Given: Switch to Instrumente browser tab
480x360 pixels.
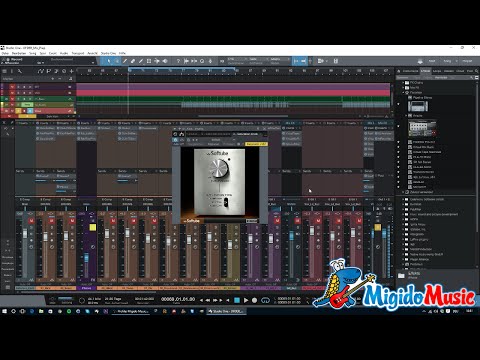Looking at the screenshot, I should (x=410, y=71).
